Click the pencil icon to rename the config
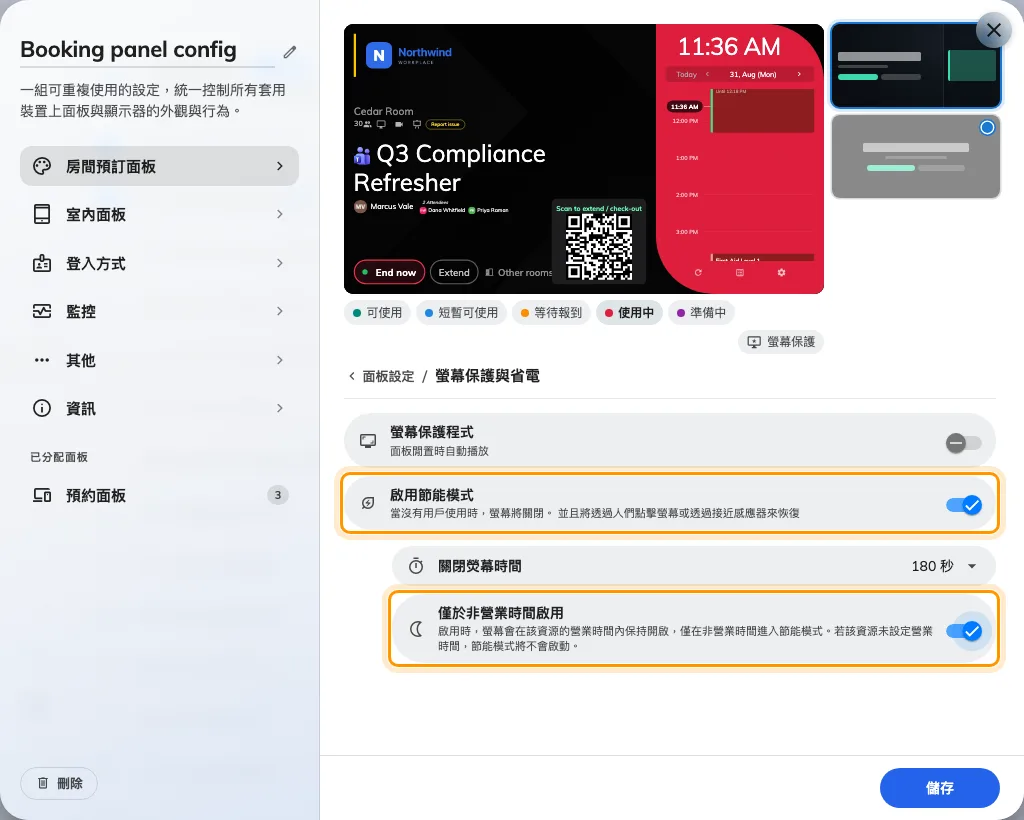The width and height of the screenshot is (1024, 820). click(x=290, y=52)
